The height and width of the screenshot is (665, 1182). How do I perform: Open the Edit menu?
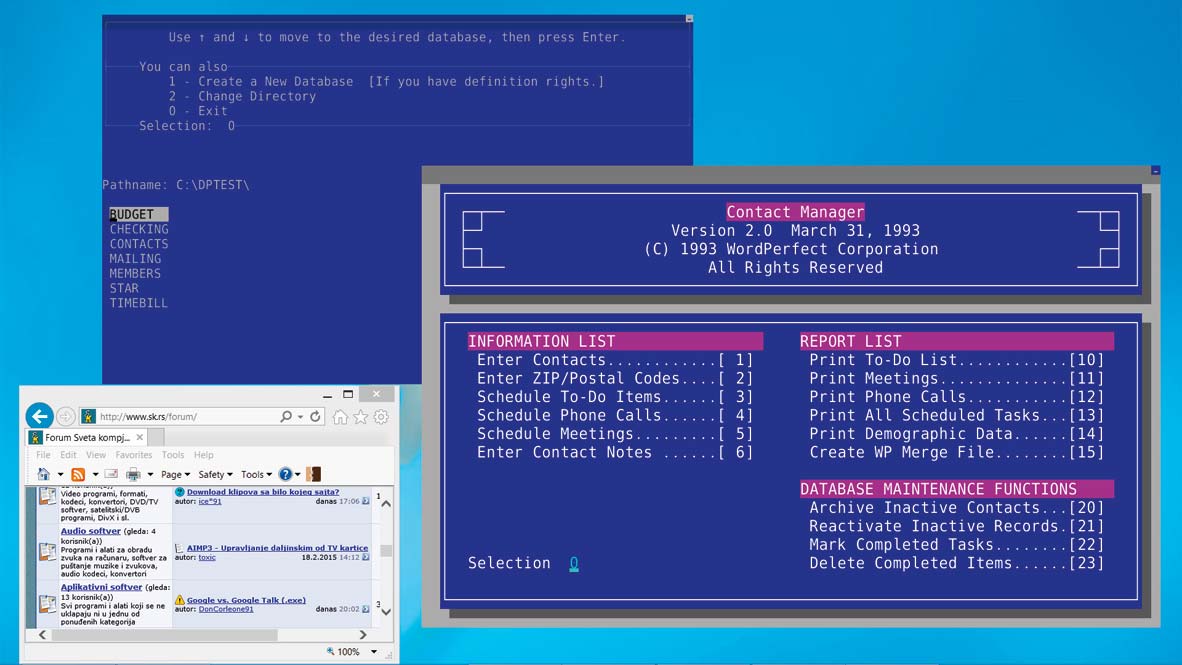click(x=69, y=455)
